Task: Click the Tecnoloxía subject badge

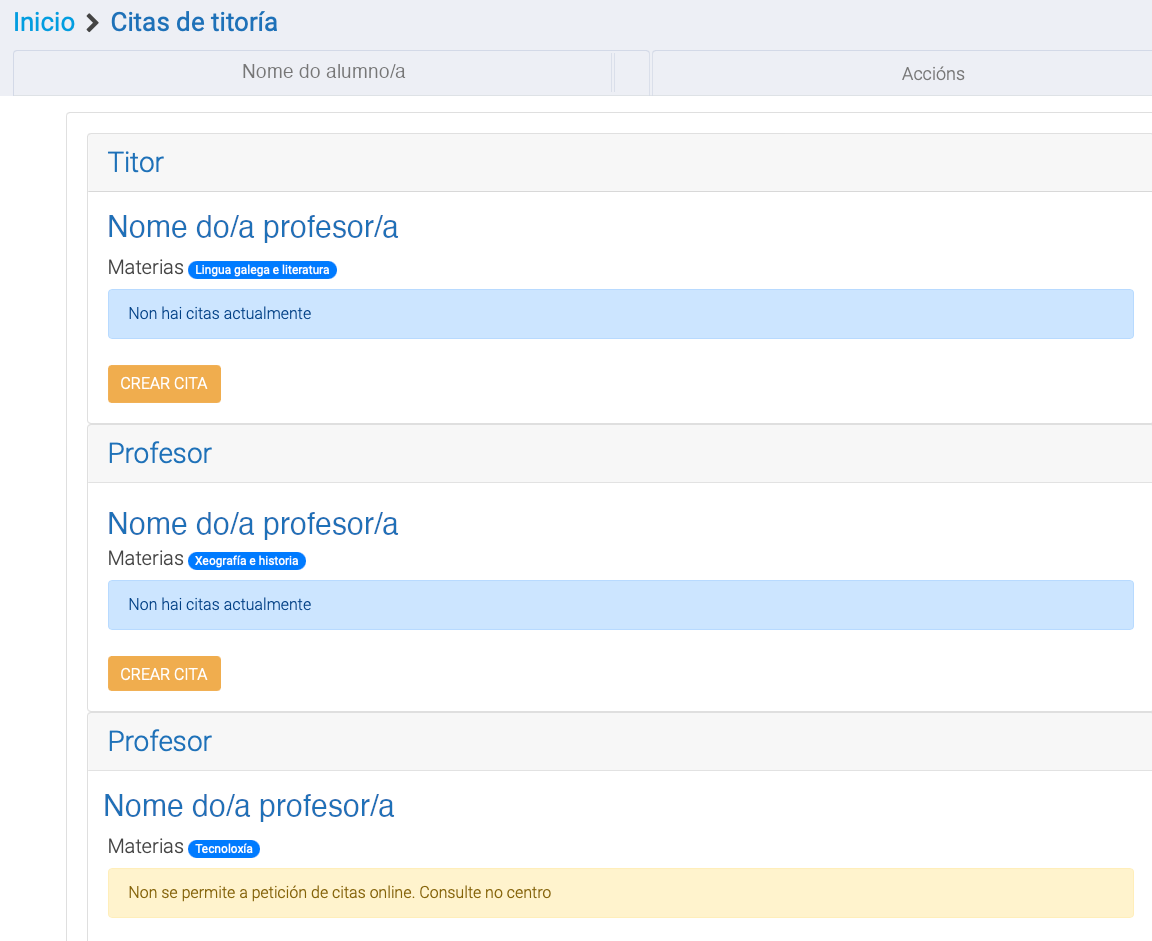Action: tap(224, 849)
